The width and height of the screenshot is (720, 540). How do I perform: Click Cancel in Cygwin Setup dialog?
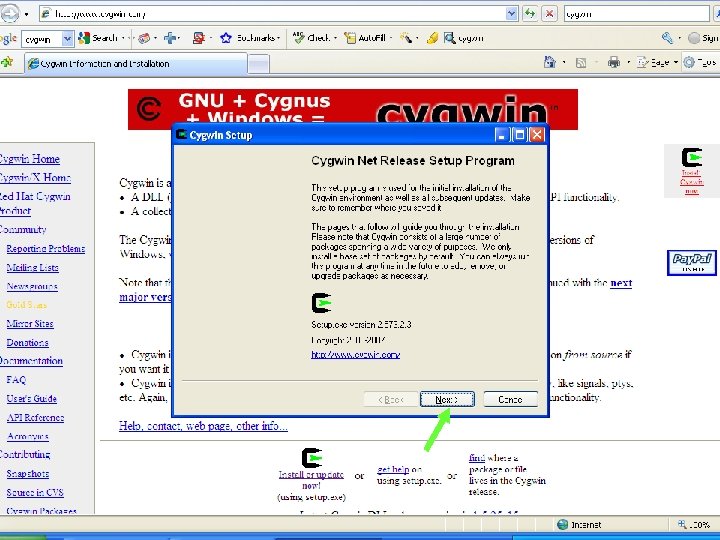pyautogui.click(x=510, y=399)
